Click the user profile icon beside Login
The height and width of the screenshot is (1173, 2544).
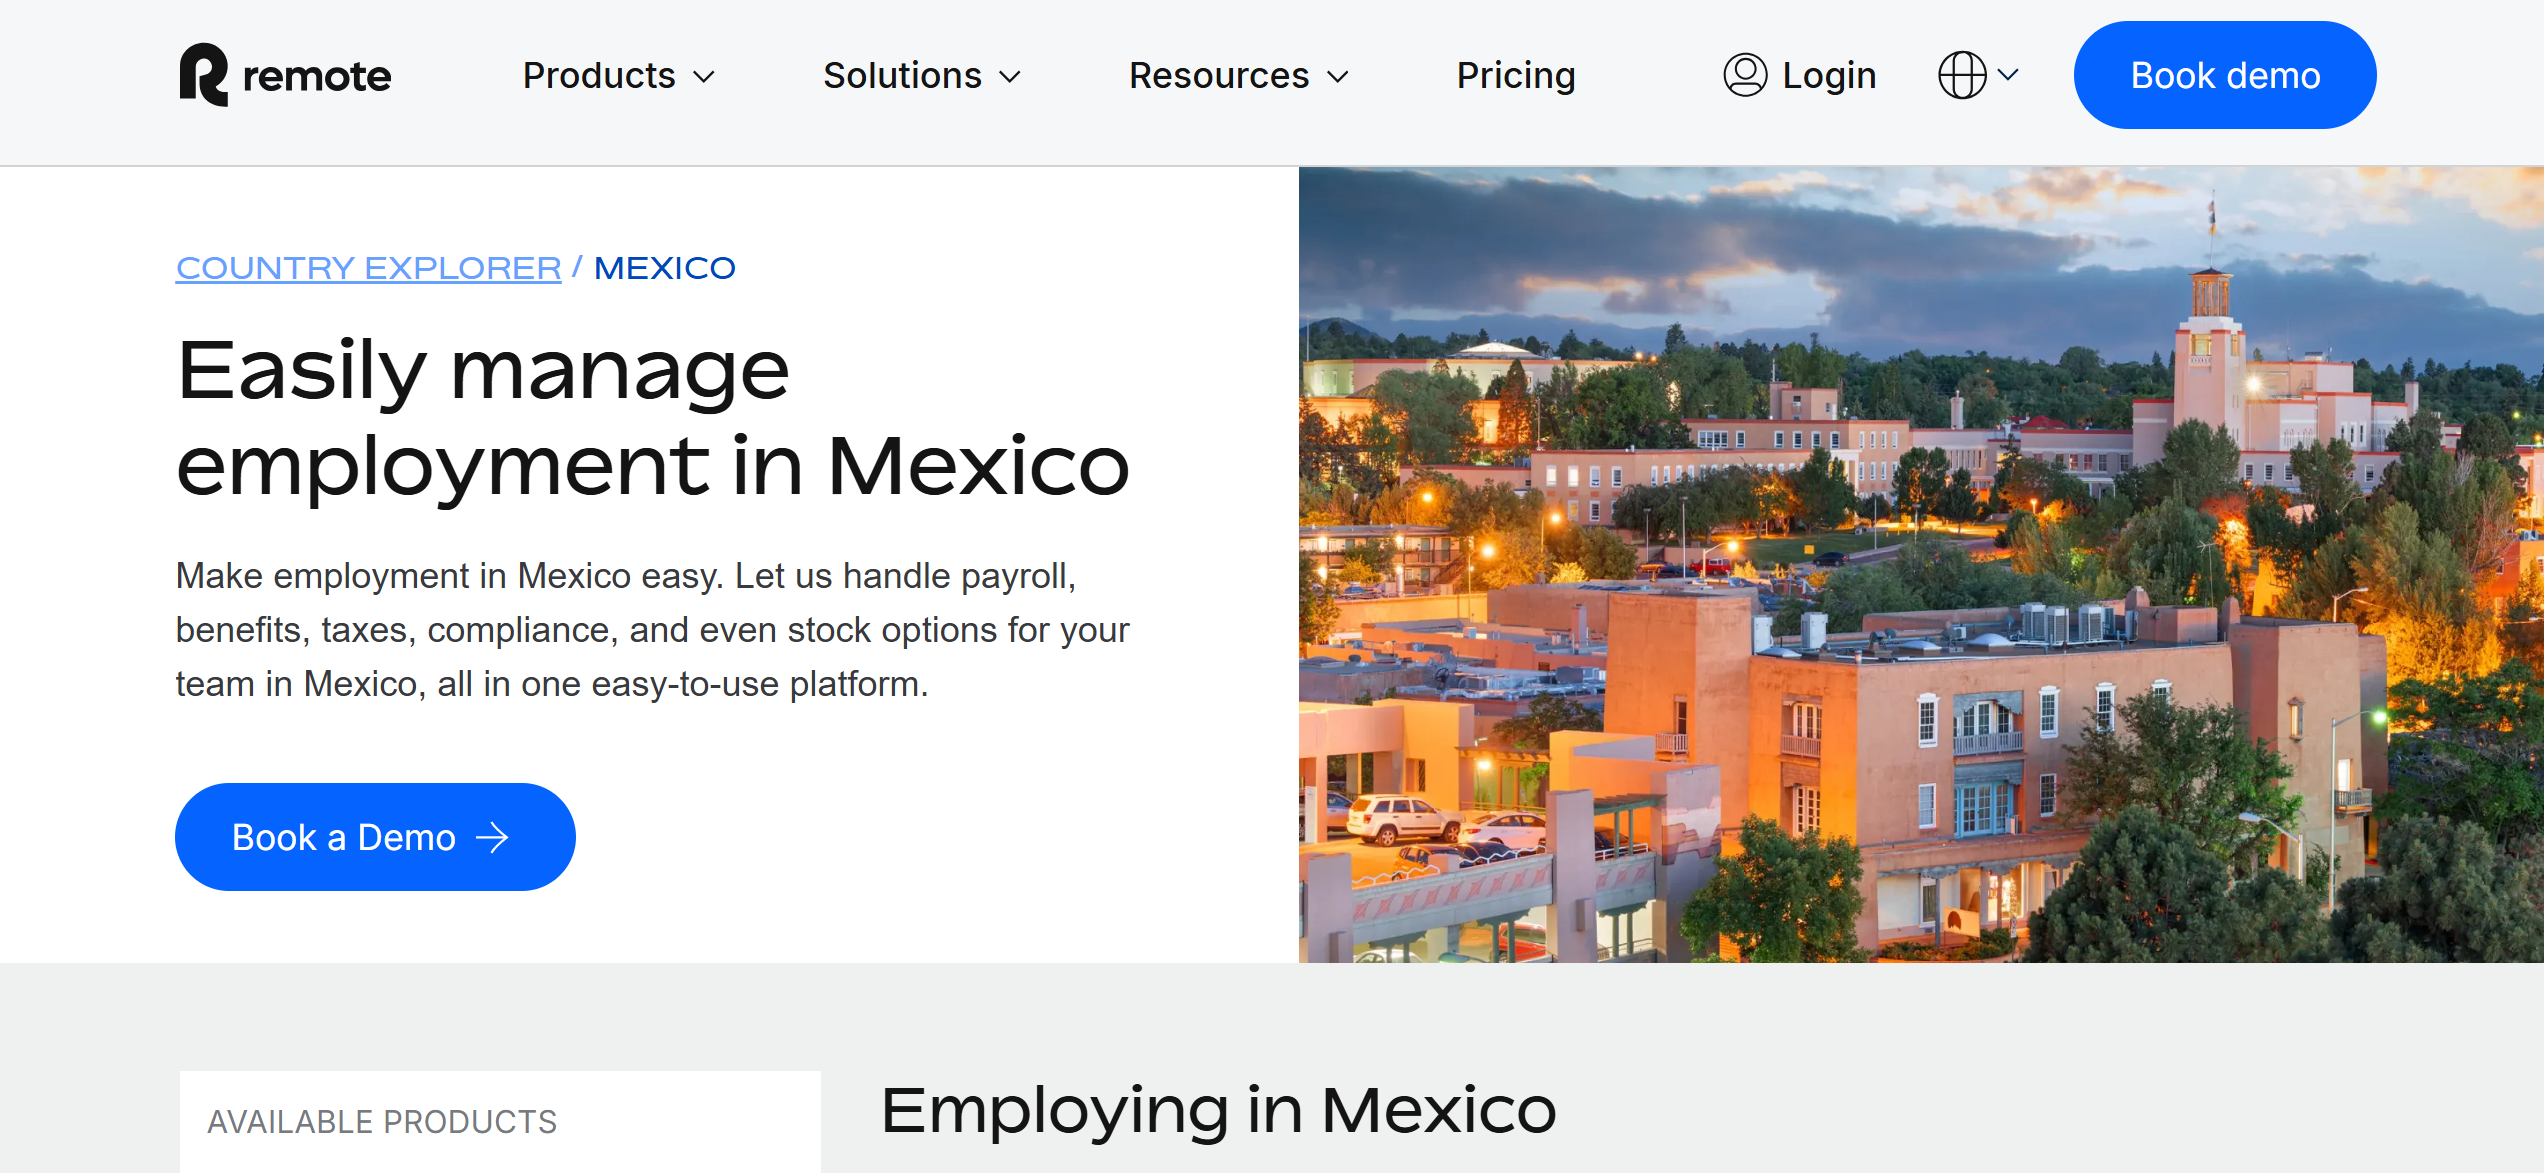point(1745,75)
